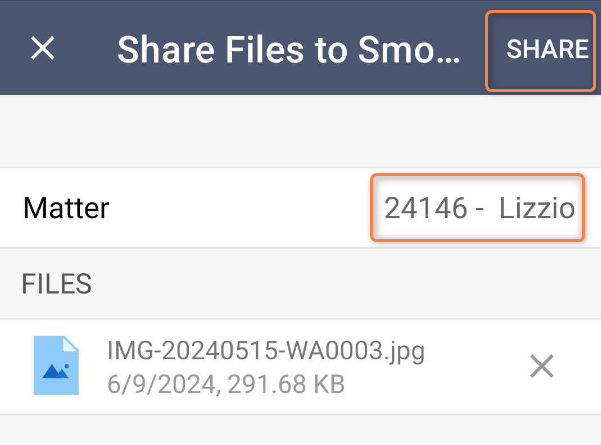Viewport: 601px width, 445px height.
Task: Tap the SHARE button in header
Action: point(547,49)
